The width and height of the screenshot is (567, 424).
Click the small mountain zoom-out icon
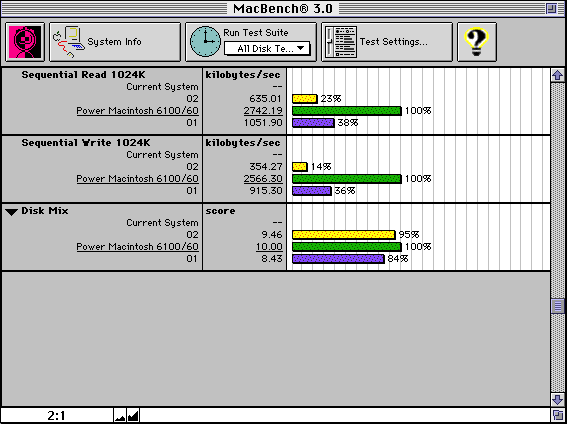pyautogui.click(x=120, y=416)
